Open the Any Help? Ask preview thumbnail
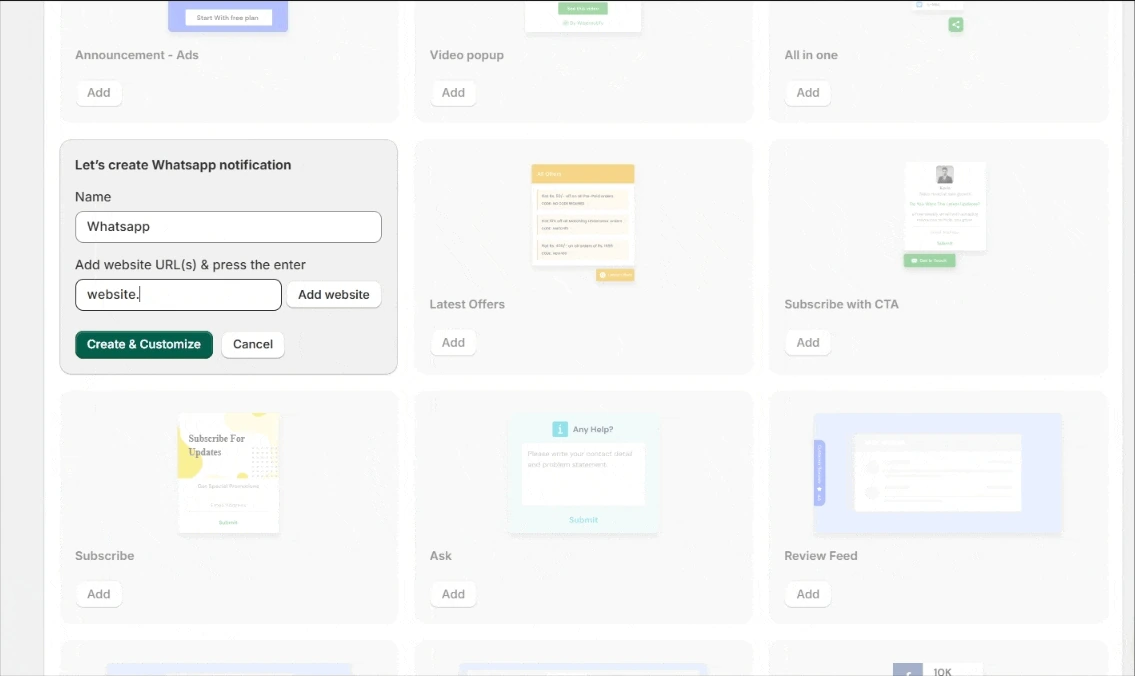 (x=583, y=473)
